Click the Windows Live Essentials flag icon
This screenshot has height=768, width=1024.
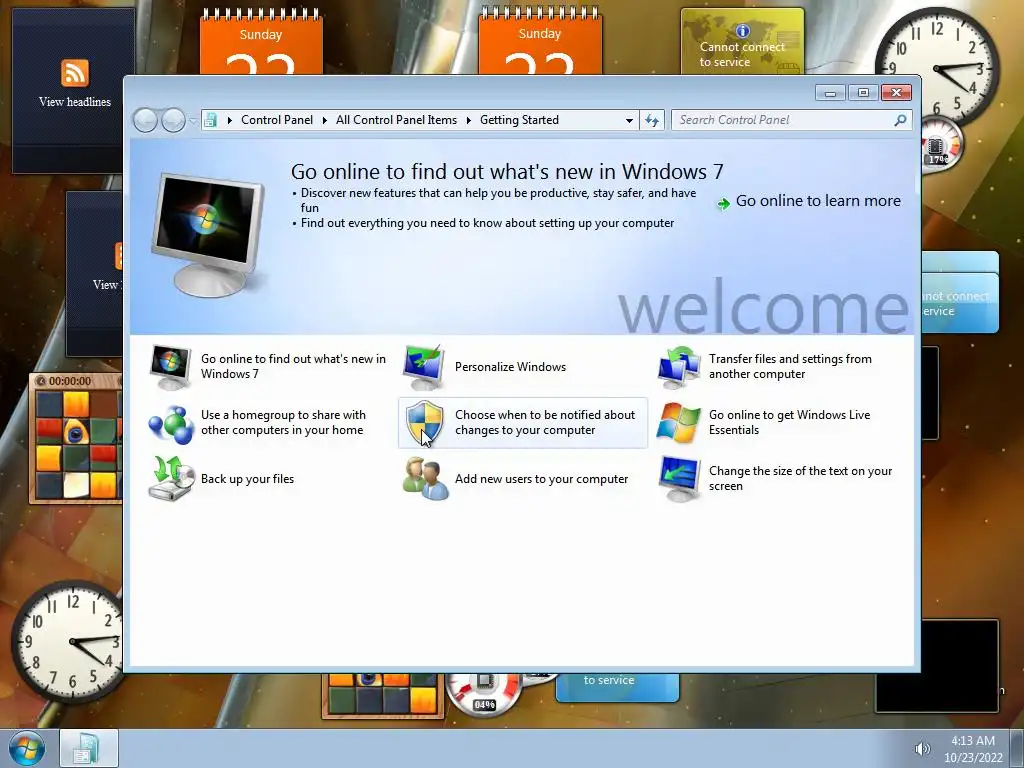[x=678, y=423]
